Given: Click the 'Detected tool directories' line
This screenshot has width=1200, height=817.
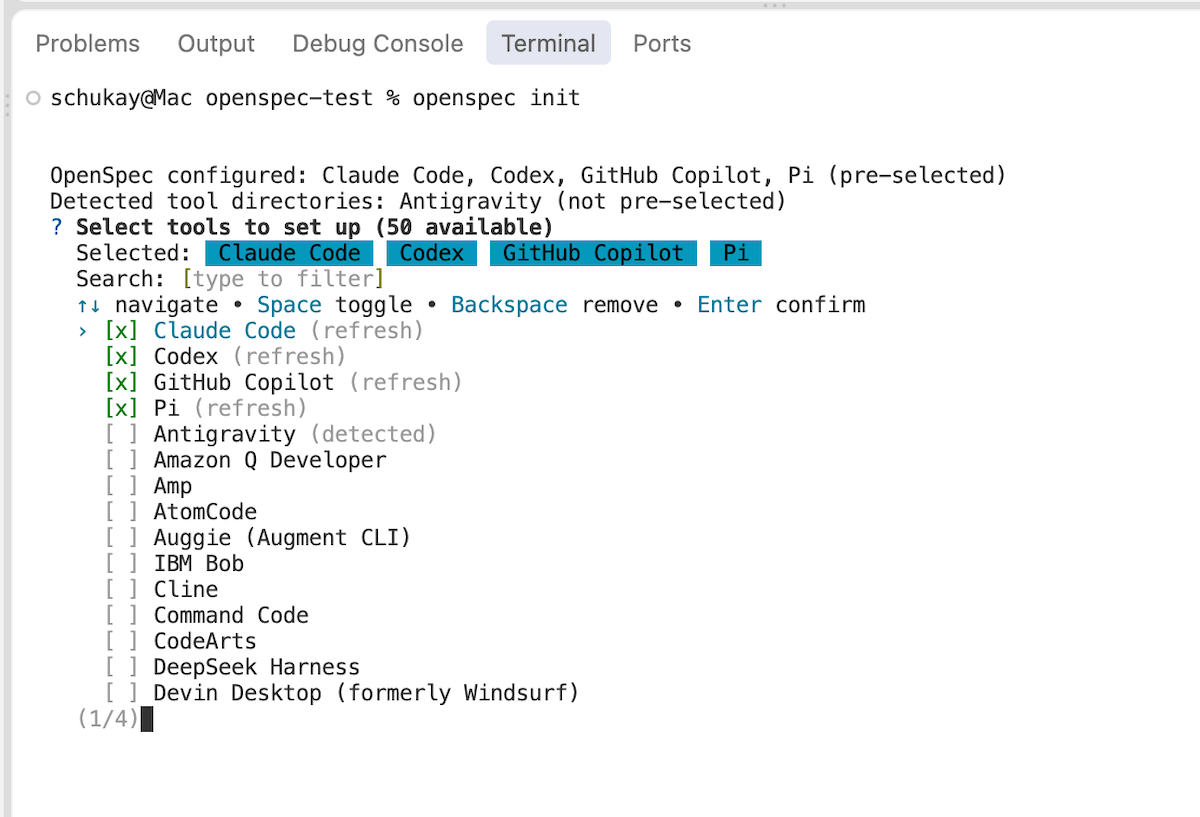Looking at the screenshot, I should click(x=418, y=201).
